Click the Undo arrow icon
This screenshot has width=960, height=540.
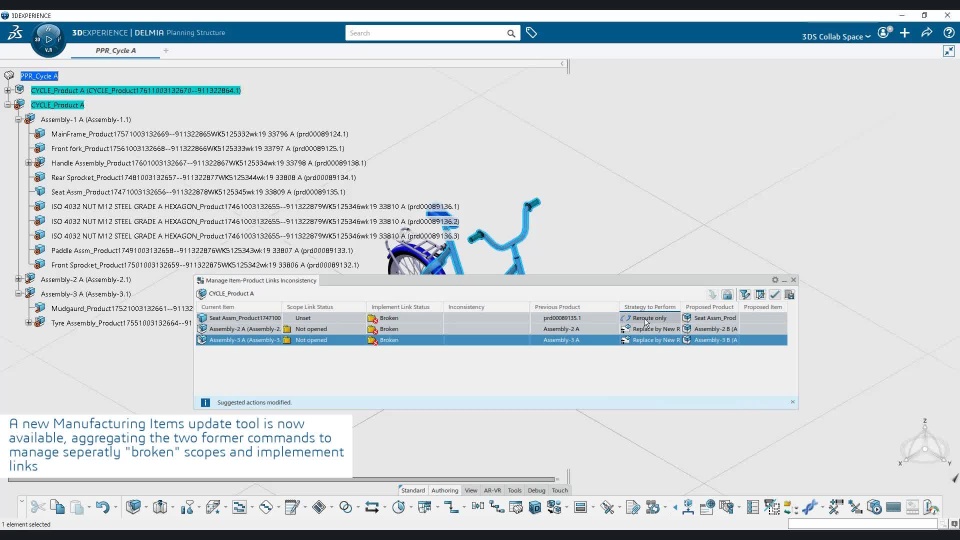point(102,507)
